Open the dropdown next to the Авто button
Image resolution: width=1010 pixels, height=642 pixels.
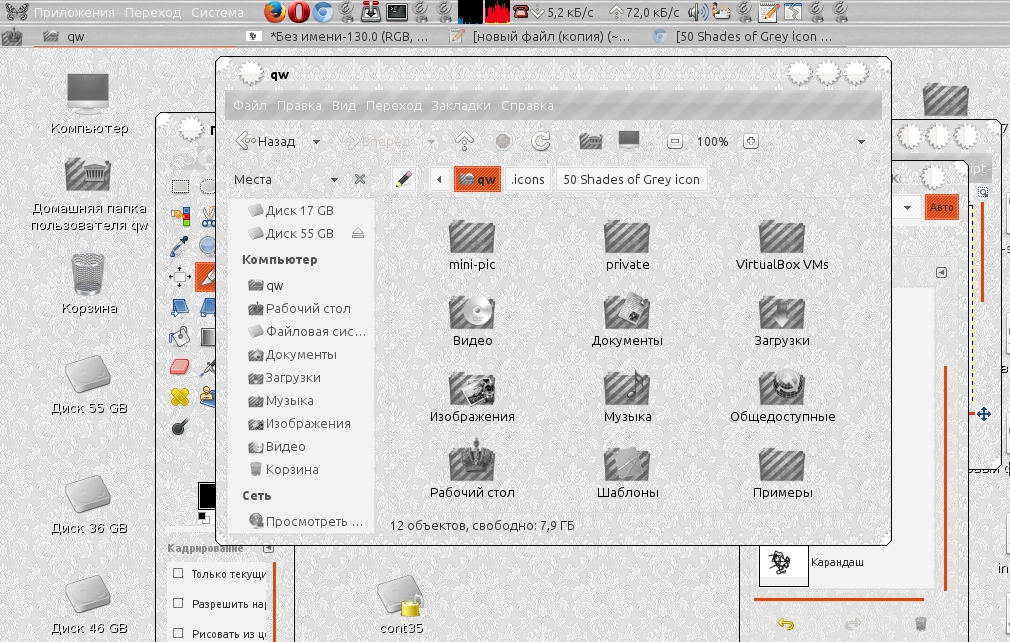[907, 207]
